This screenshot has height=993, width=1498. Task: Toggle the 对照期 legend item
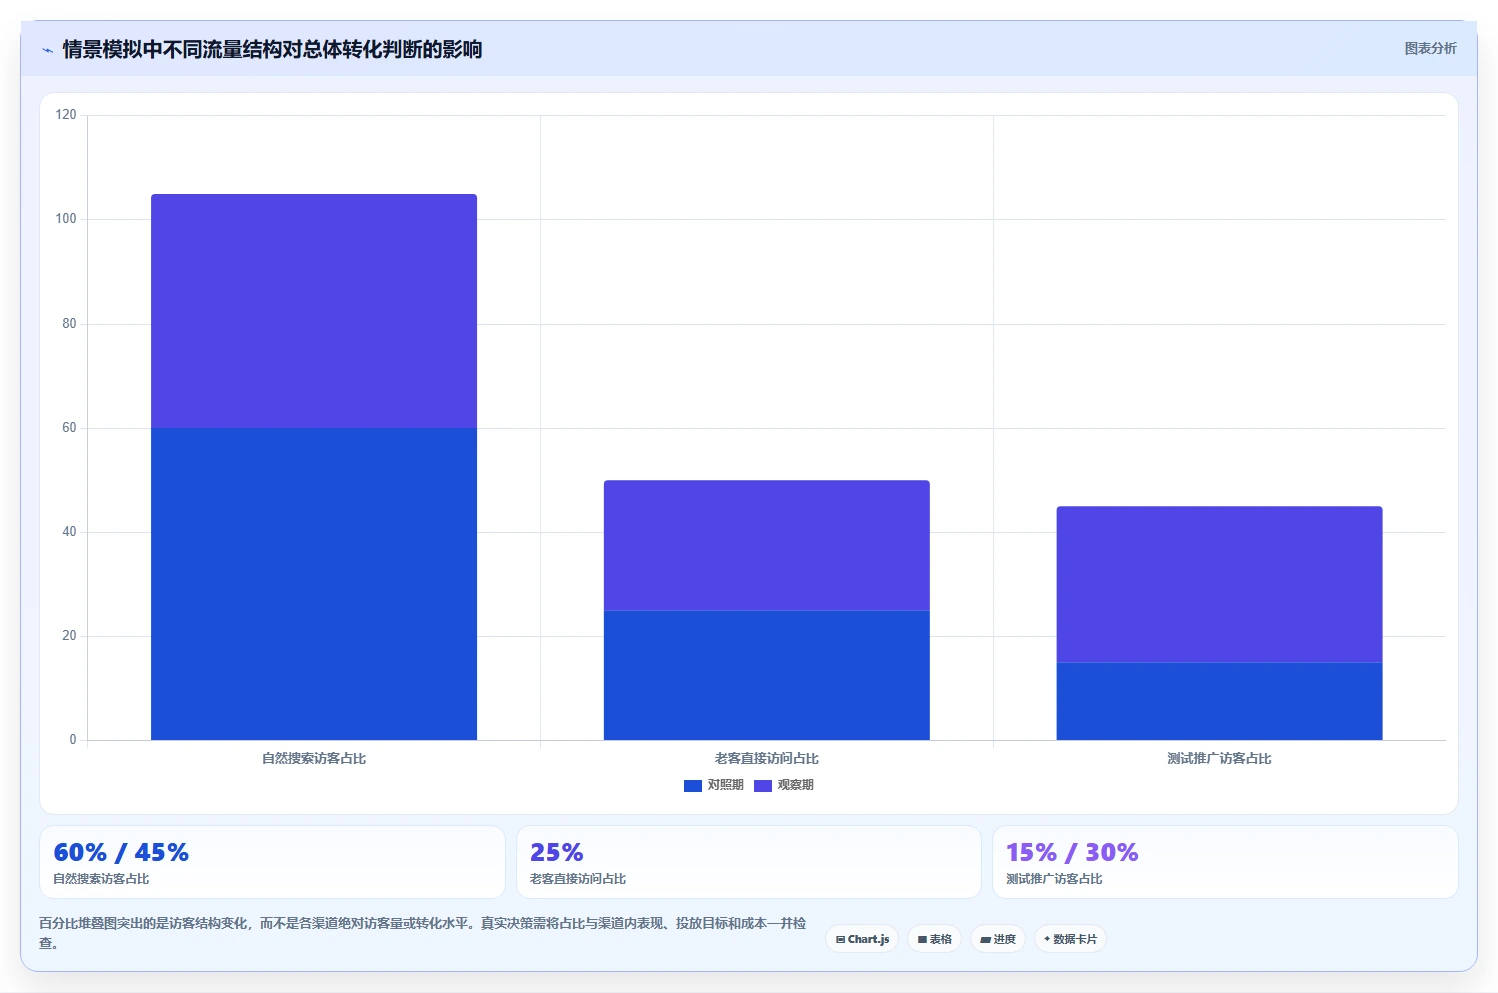point(714,785)
